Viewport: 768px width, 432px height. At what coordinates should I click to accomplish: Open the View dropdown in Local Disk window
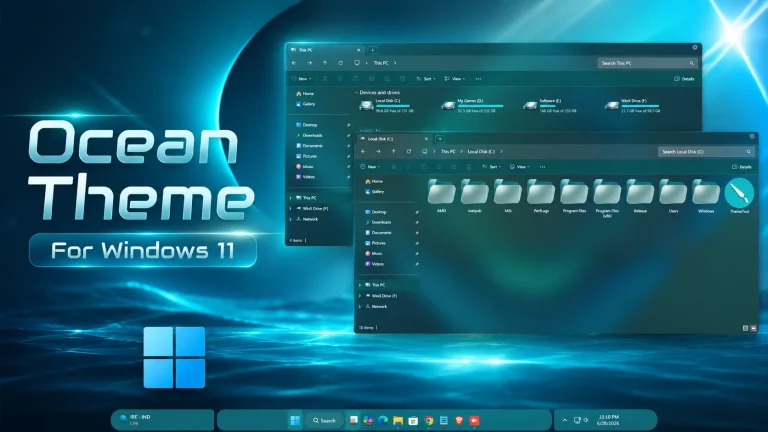(520, 167)
